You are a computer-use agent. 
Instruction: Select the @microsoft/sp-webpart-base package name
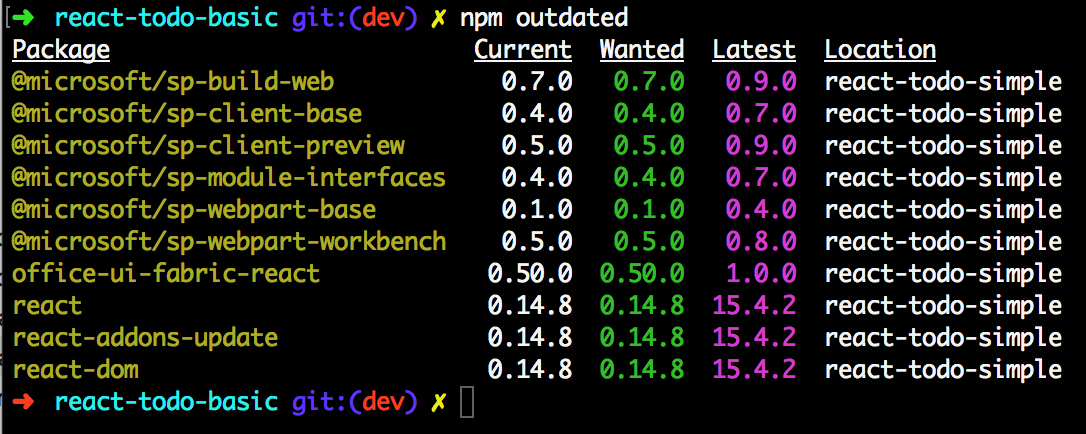194,210
